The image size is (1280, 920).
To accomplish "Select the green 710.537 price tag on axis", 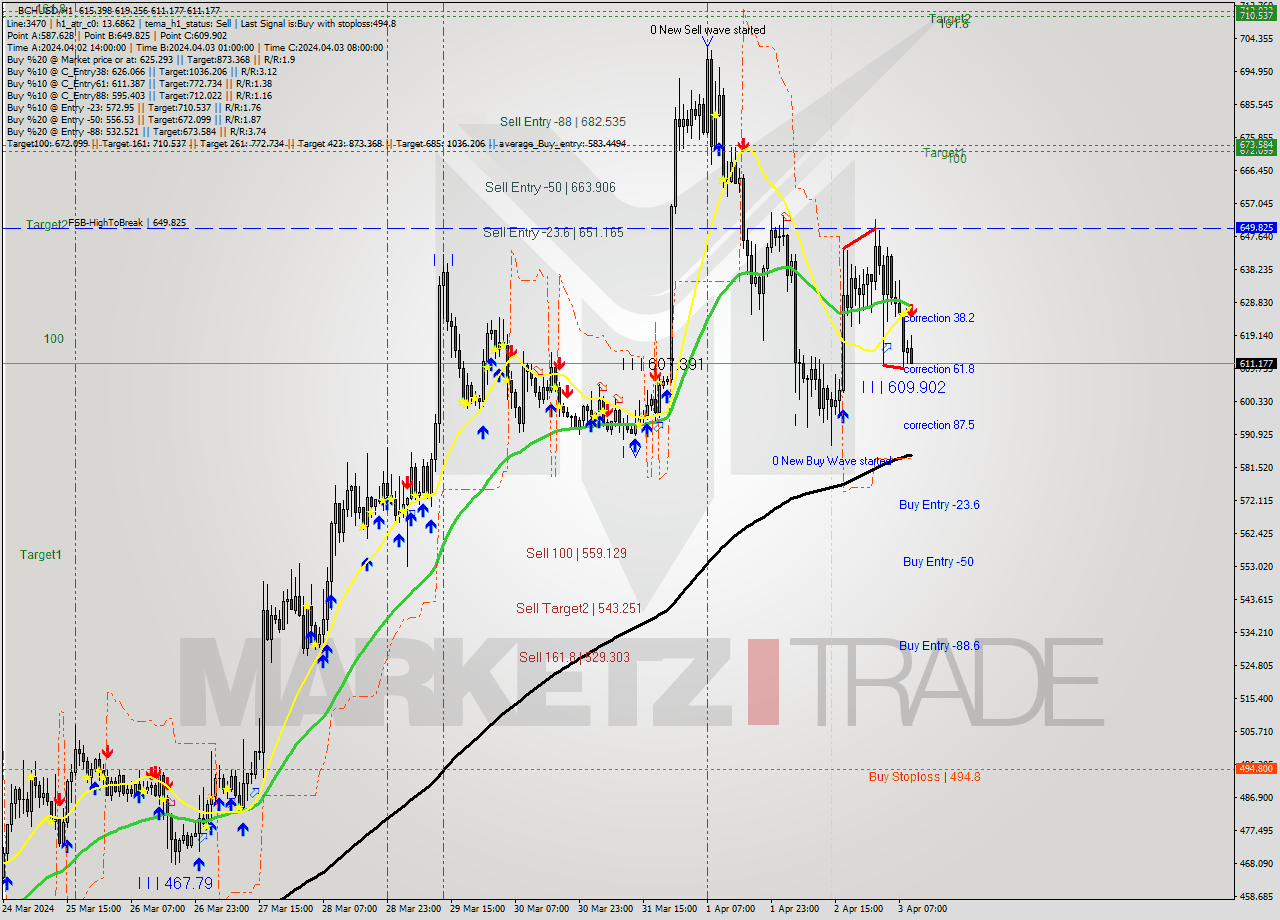I will coord(1256,15).
